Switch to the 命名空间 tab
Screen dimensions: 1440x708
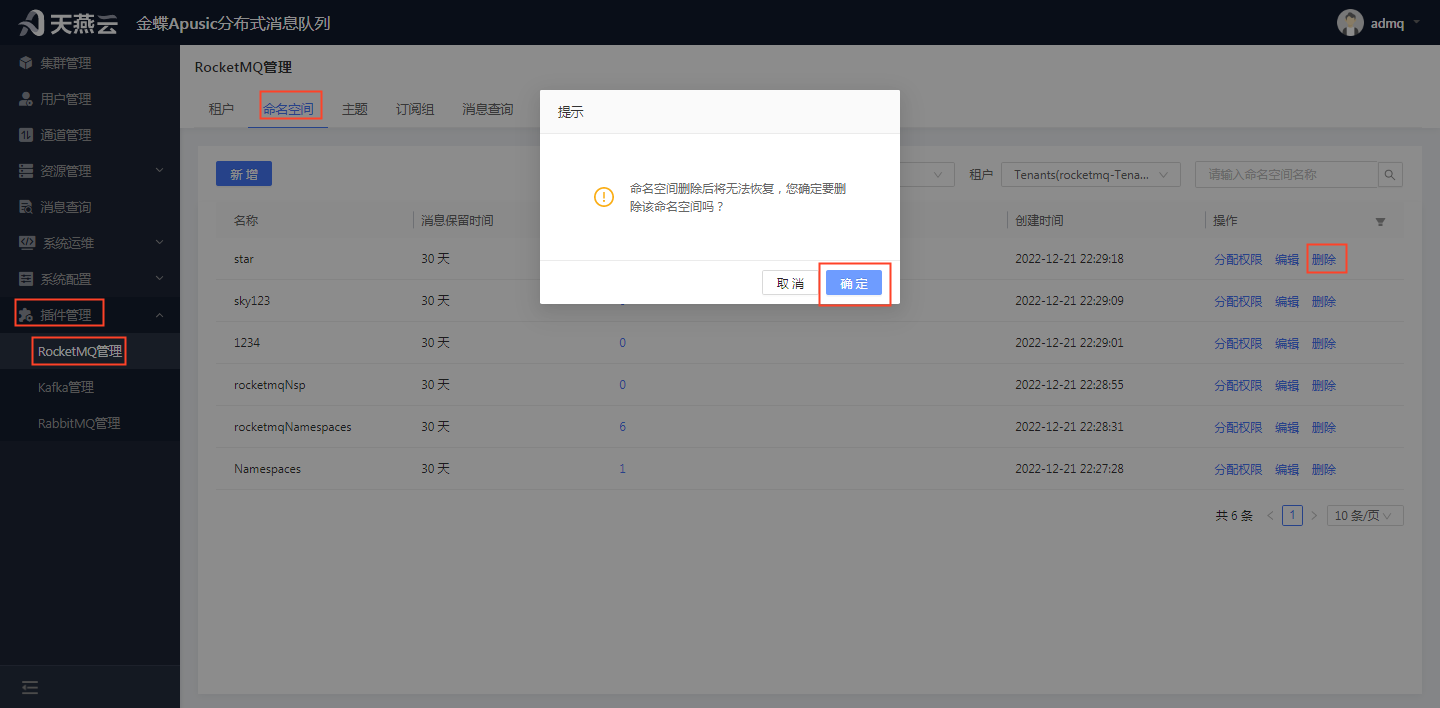288,109
